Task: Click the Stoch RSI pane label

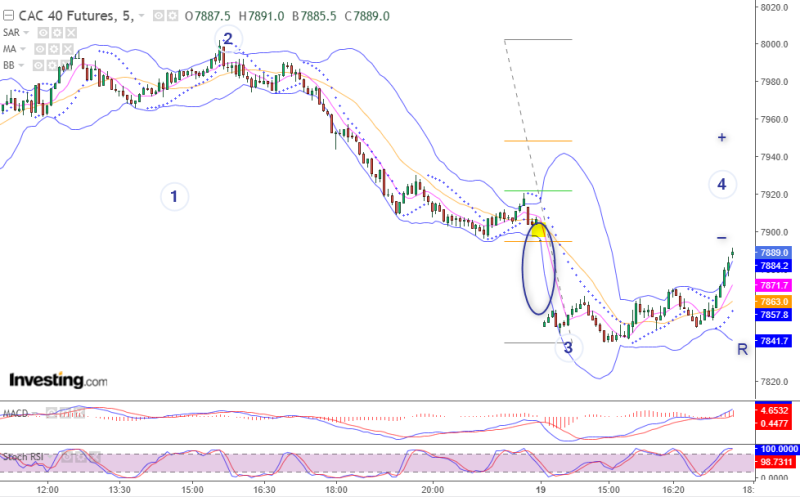Action: pos(23,457)
